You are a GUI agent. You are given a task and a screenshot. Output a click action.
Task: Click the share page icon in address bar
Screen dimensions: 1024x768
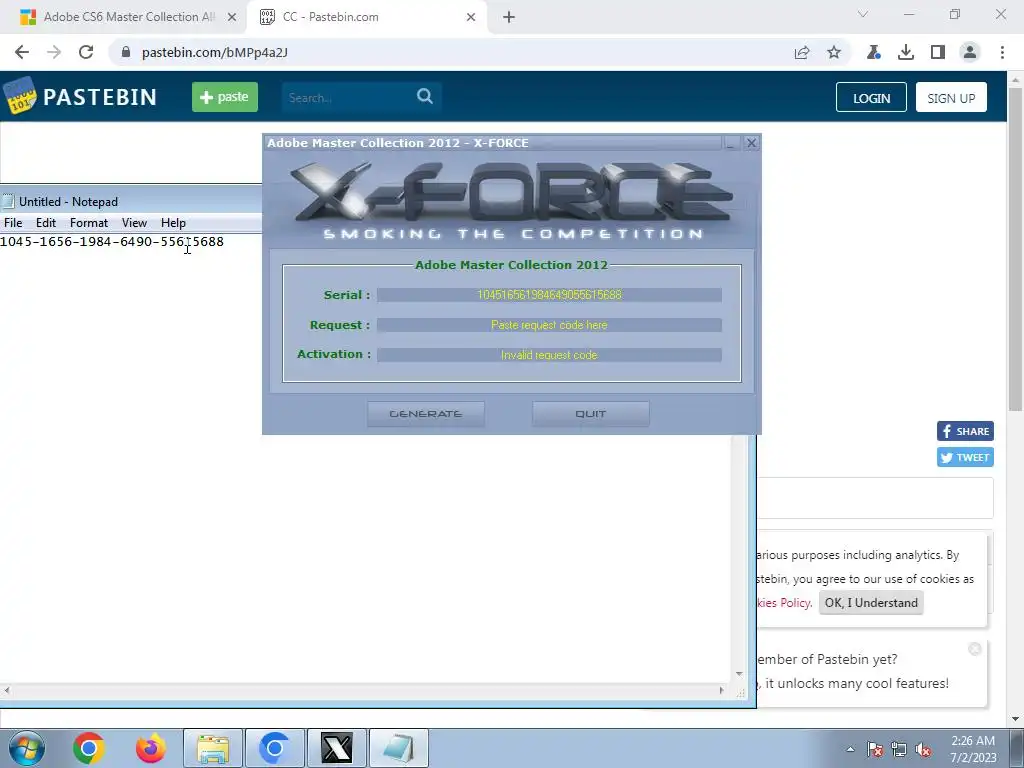click(802, 52)
